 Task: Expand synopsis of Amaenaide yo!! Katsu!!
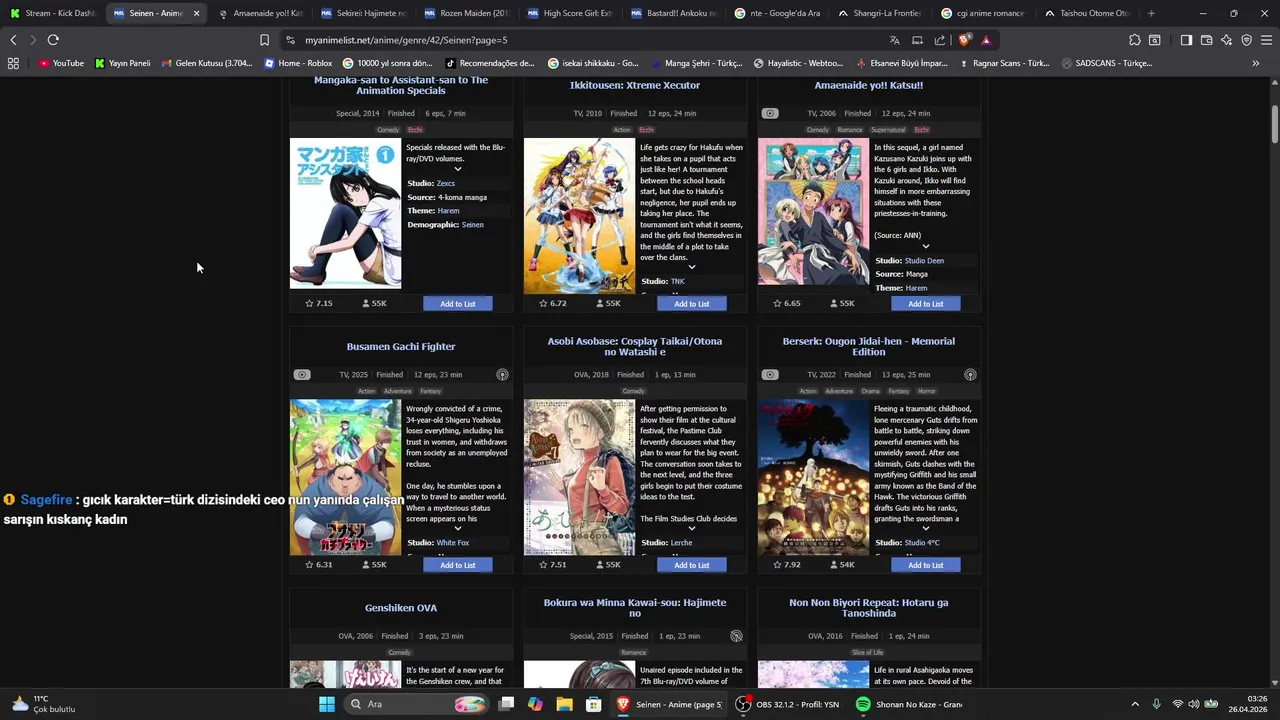click(x=926, y=246)
